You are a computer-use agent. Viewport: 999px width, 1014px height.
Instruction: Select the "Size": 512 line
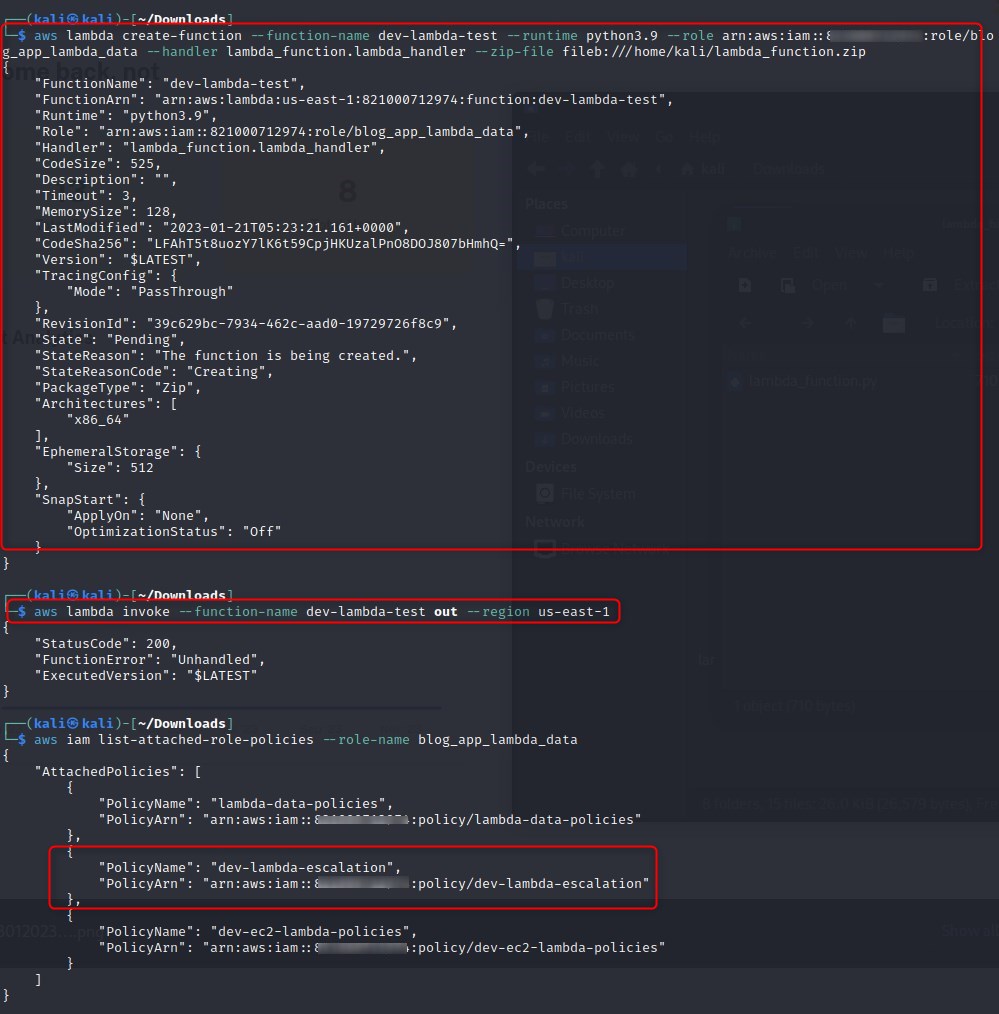point(109,468)
